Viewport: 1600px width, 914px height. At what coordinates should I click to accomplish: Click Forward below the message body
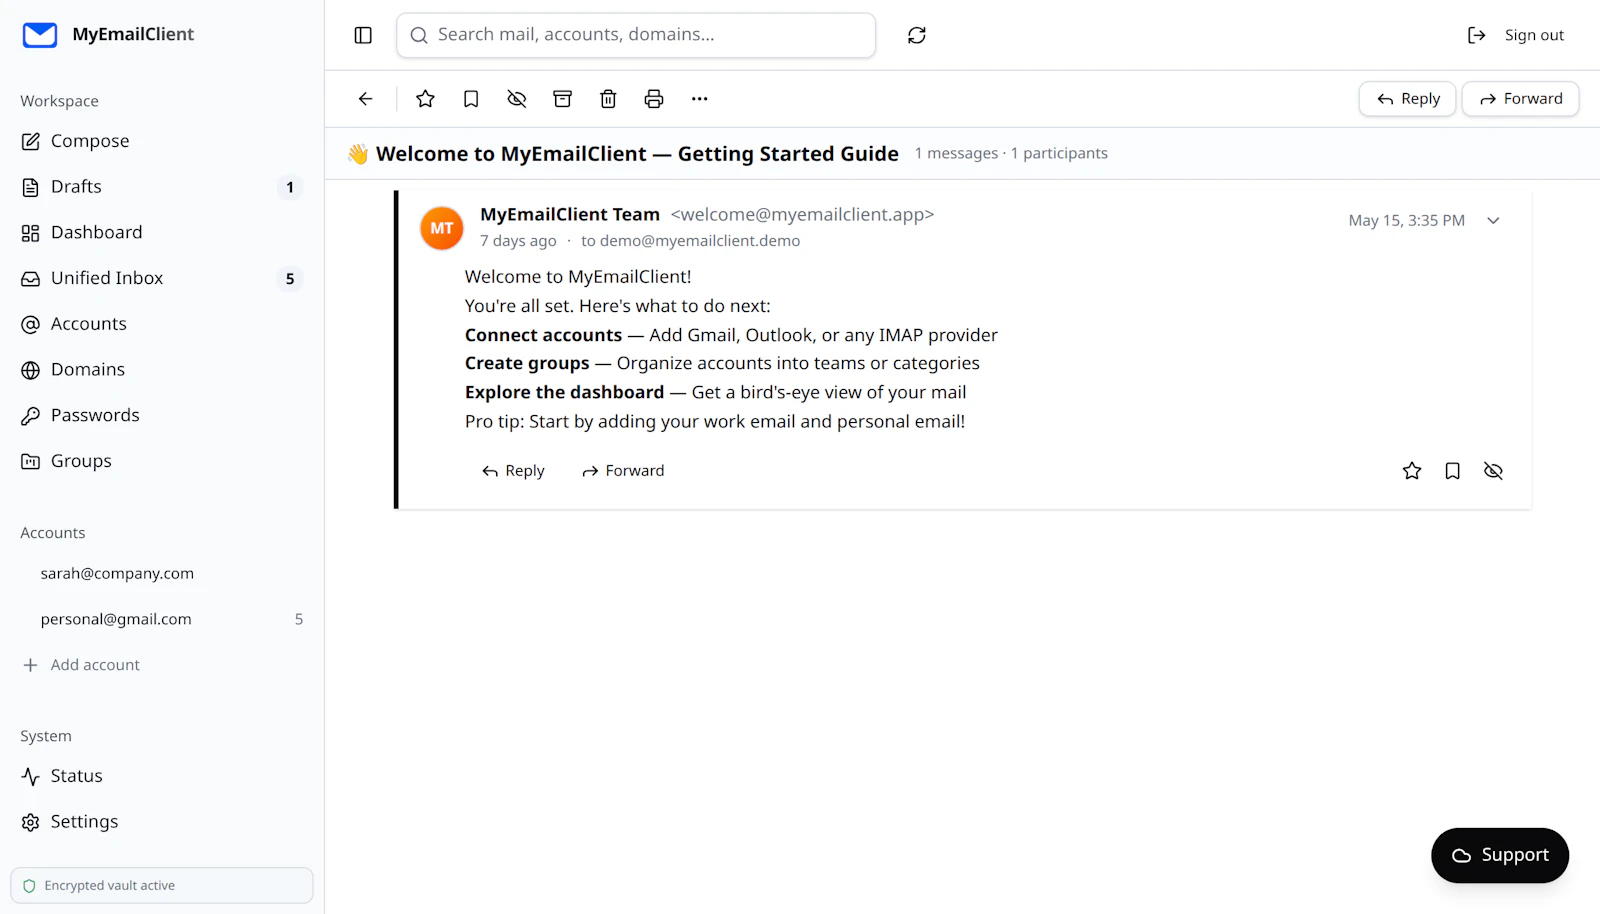[x=623, y=471]
